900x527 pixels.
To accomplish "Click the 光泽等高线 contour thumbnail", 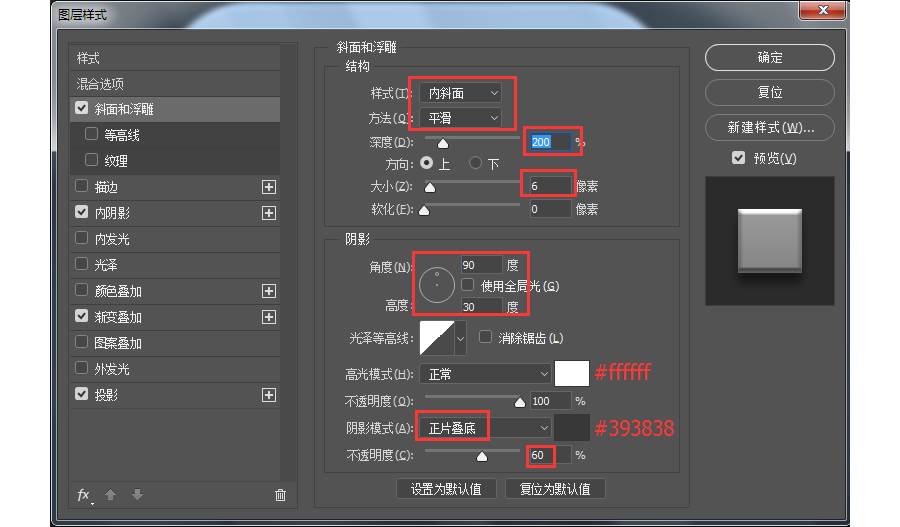I will [437, 338].
